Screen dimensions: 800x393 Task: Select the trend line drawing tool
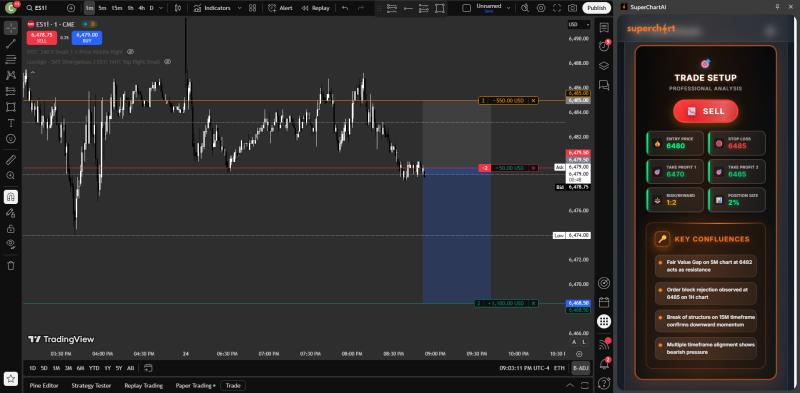coord(11,43)
